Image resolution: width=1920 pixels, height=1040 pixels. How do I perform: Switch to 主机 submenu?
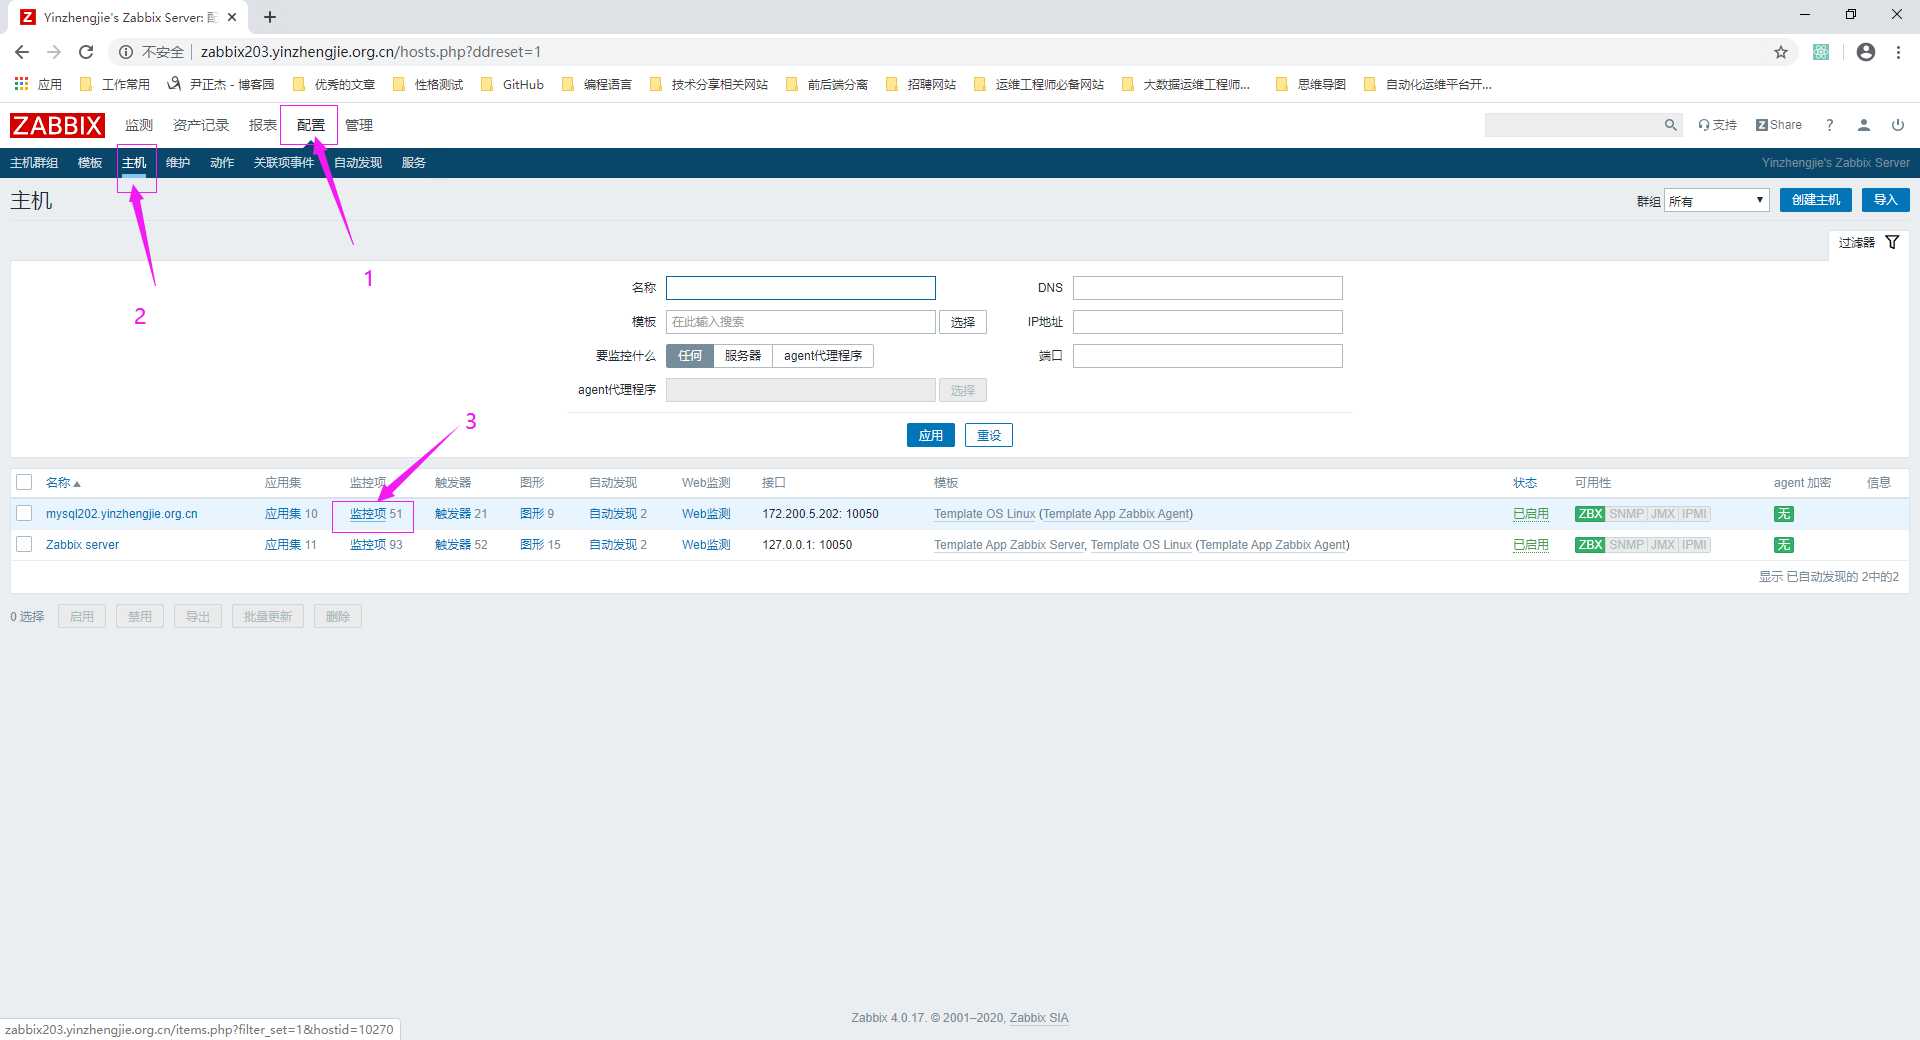click(134, 163)
